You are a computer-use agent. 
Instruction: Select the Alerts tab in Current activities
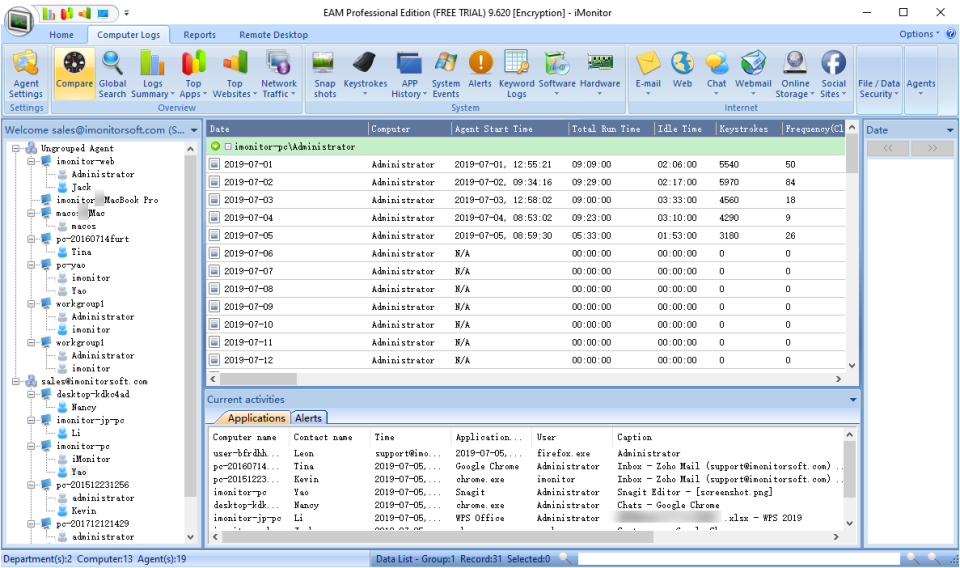308,418
